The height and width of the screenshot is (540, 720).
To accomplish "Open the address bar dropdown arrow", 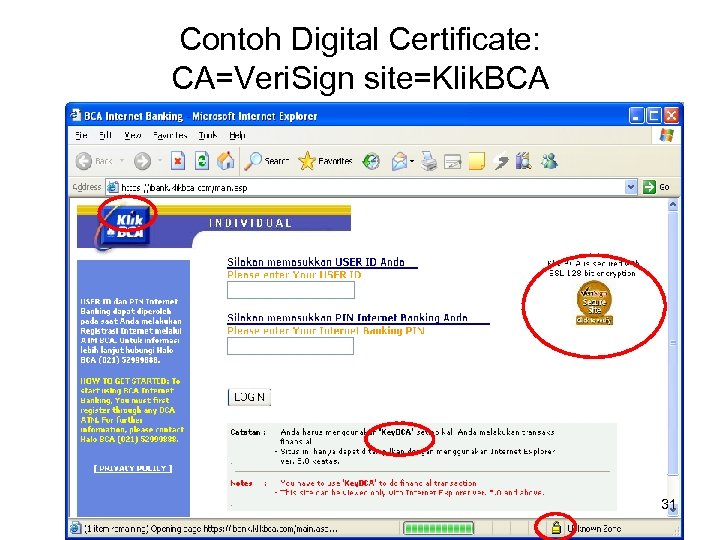I will [x=631, y=187].
